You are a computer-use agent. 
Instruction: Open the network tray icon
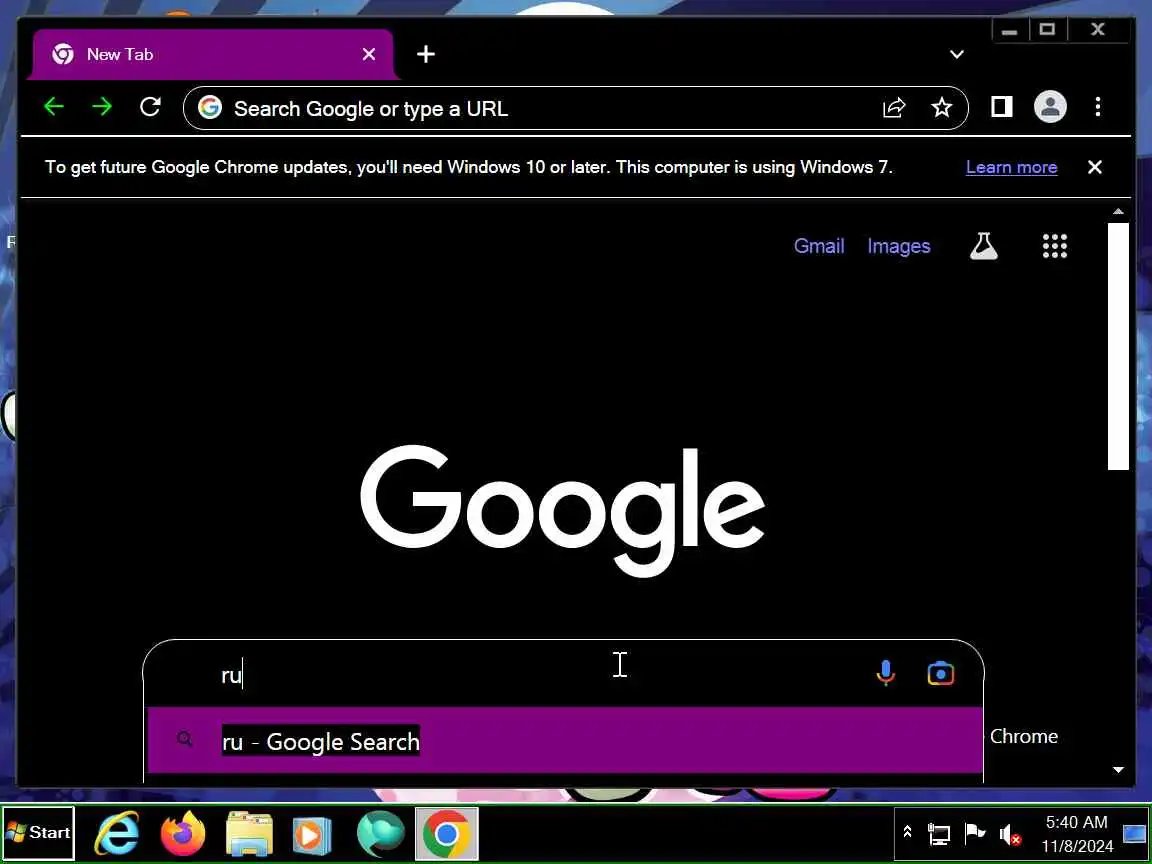tap(939, 834)
